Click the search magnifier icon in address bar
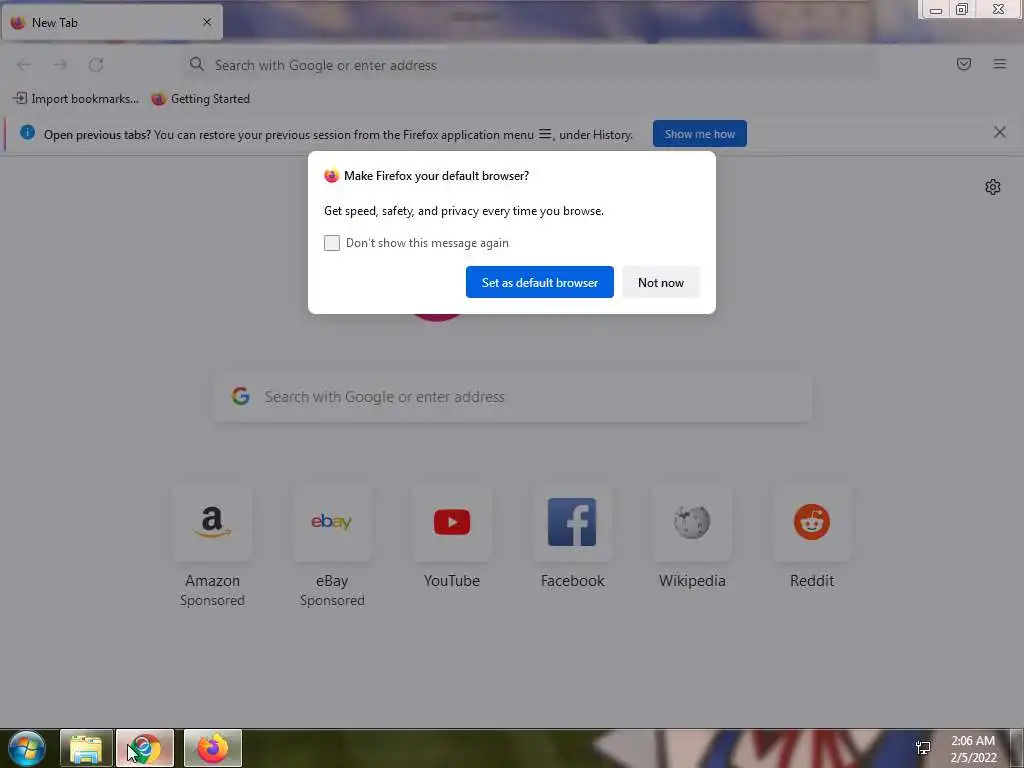Image resolution: width=1024 pixels, height=768 pixels. (197, 64)
